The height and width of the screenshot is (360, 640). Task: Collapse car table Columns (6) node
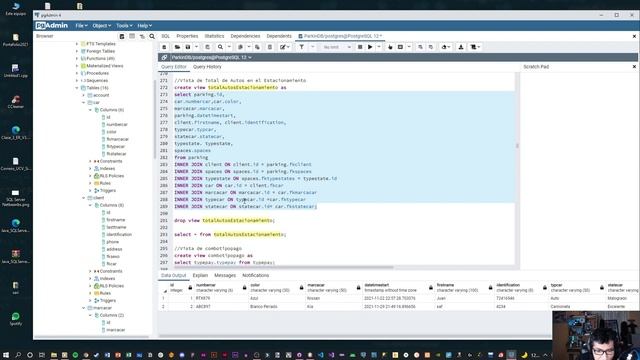[90, 110]
